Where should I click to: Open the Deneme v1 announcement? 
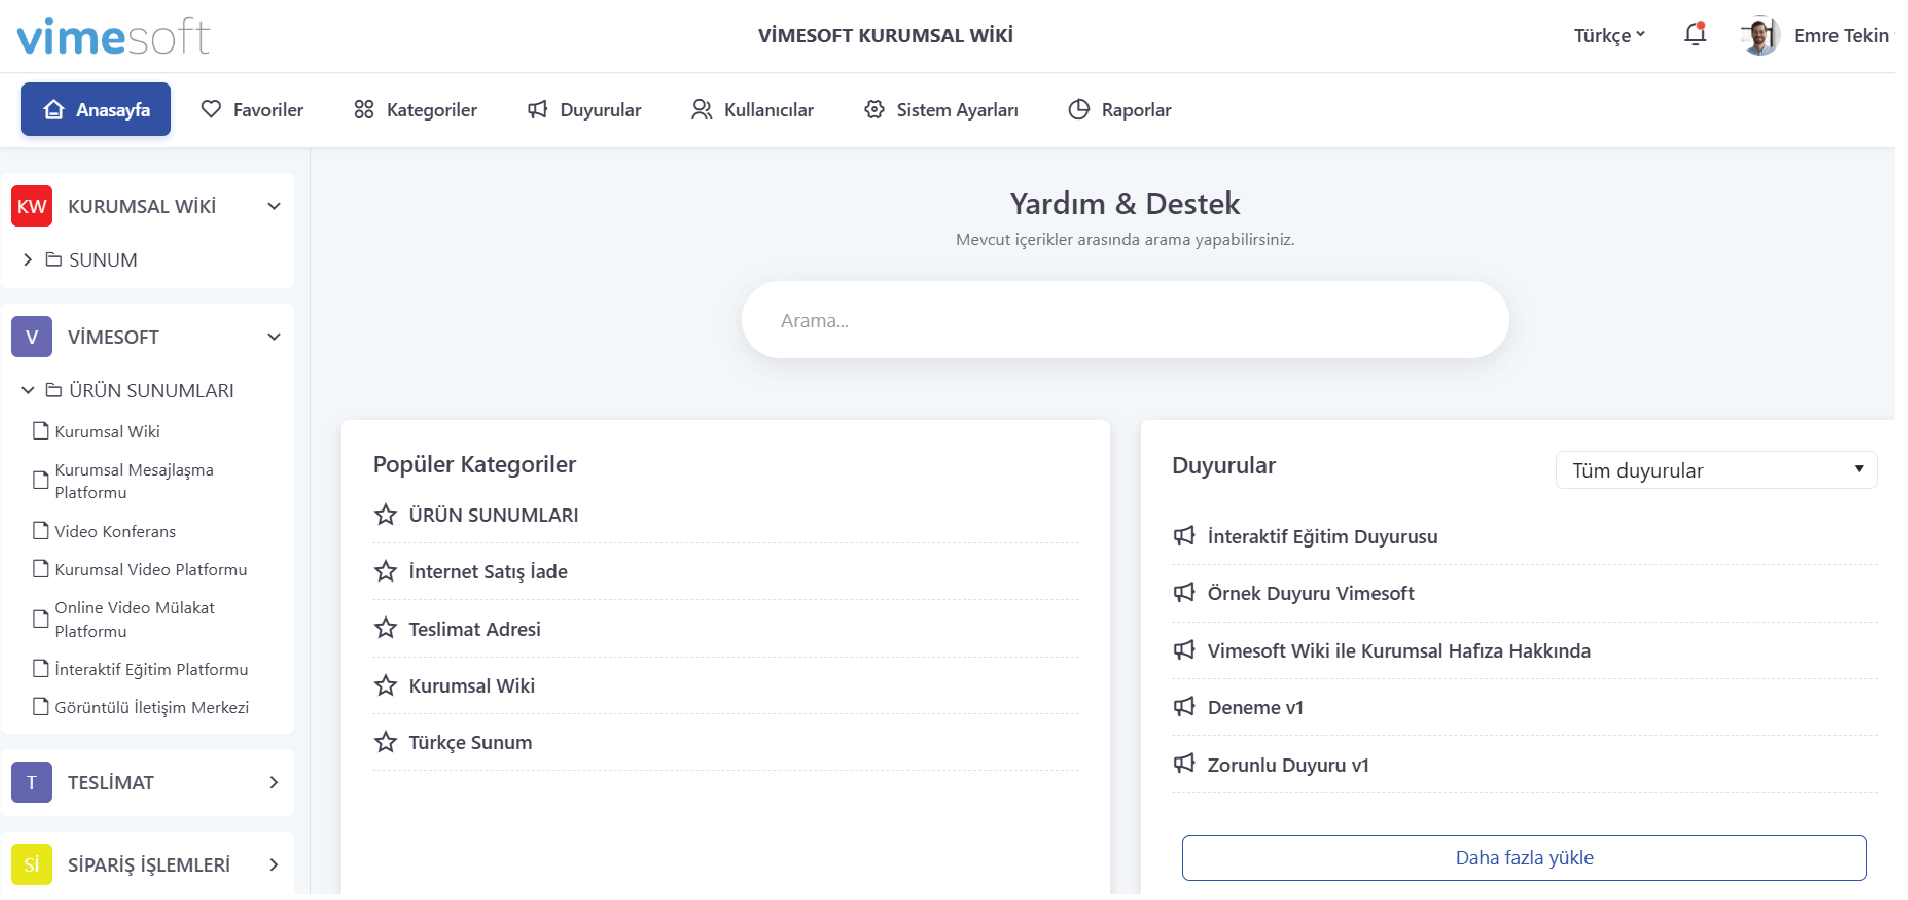tap(1256, 707)
